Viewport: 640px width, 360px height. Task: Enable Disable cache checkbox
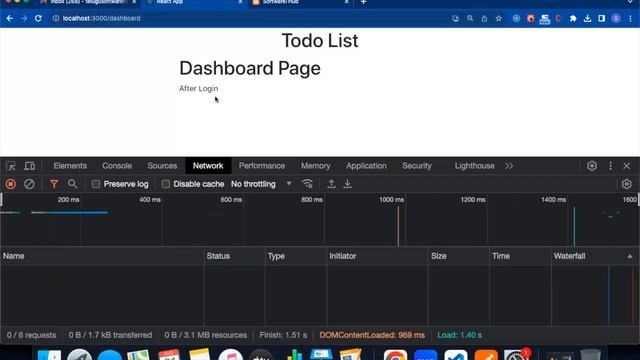point(166,184)
